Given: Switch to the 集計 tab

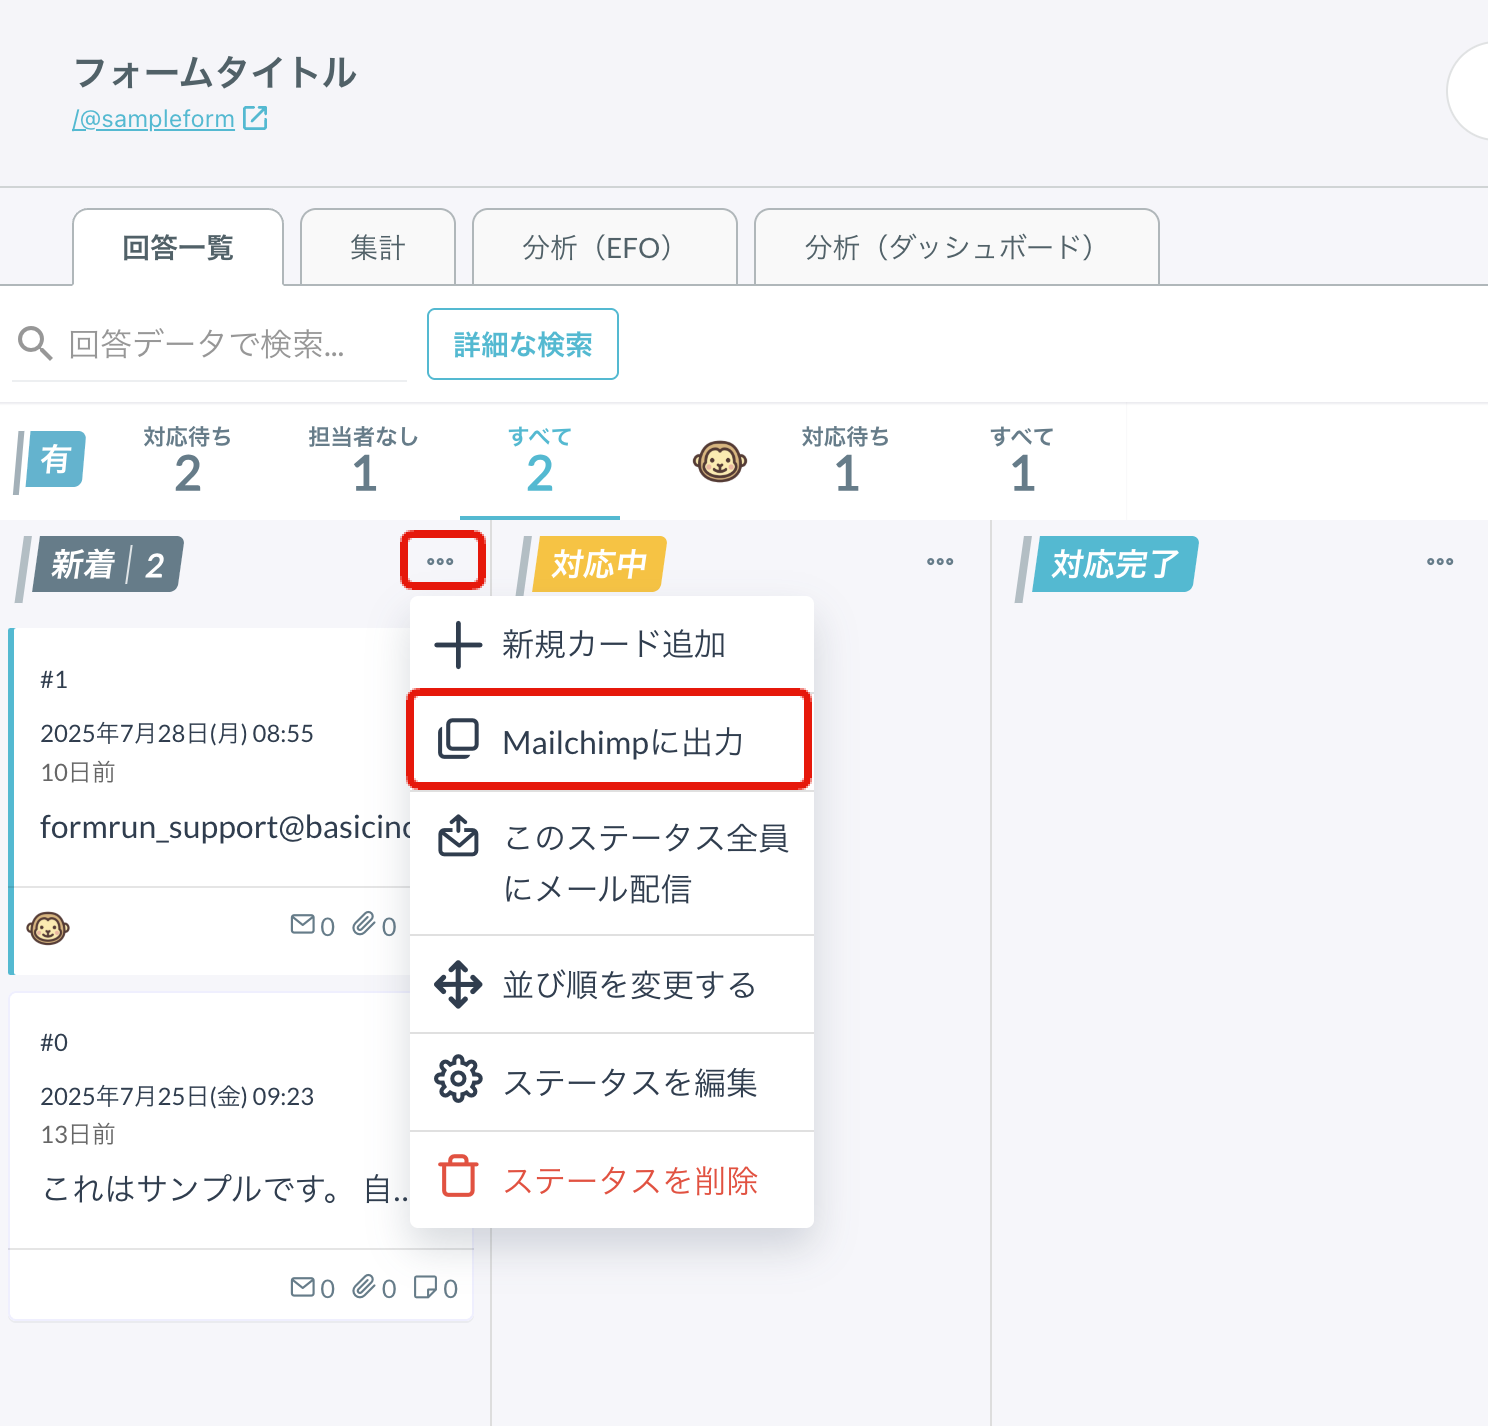Looking at the screenshot, I should click(378, 247).
